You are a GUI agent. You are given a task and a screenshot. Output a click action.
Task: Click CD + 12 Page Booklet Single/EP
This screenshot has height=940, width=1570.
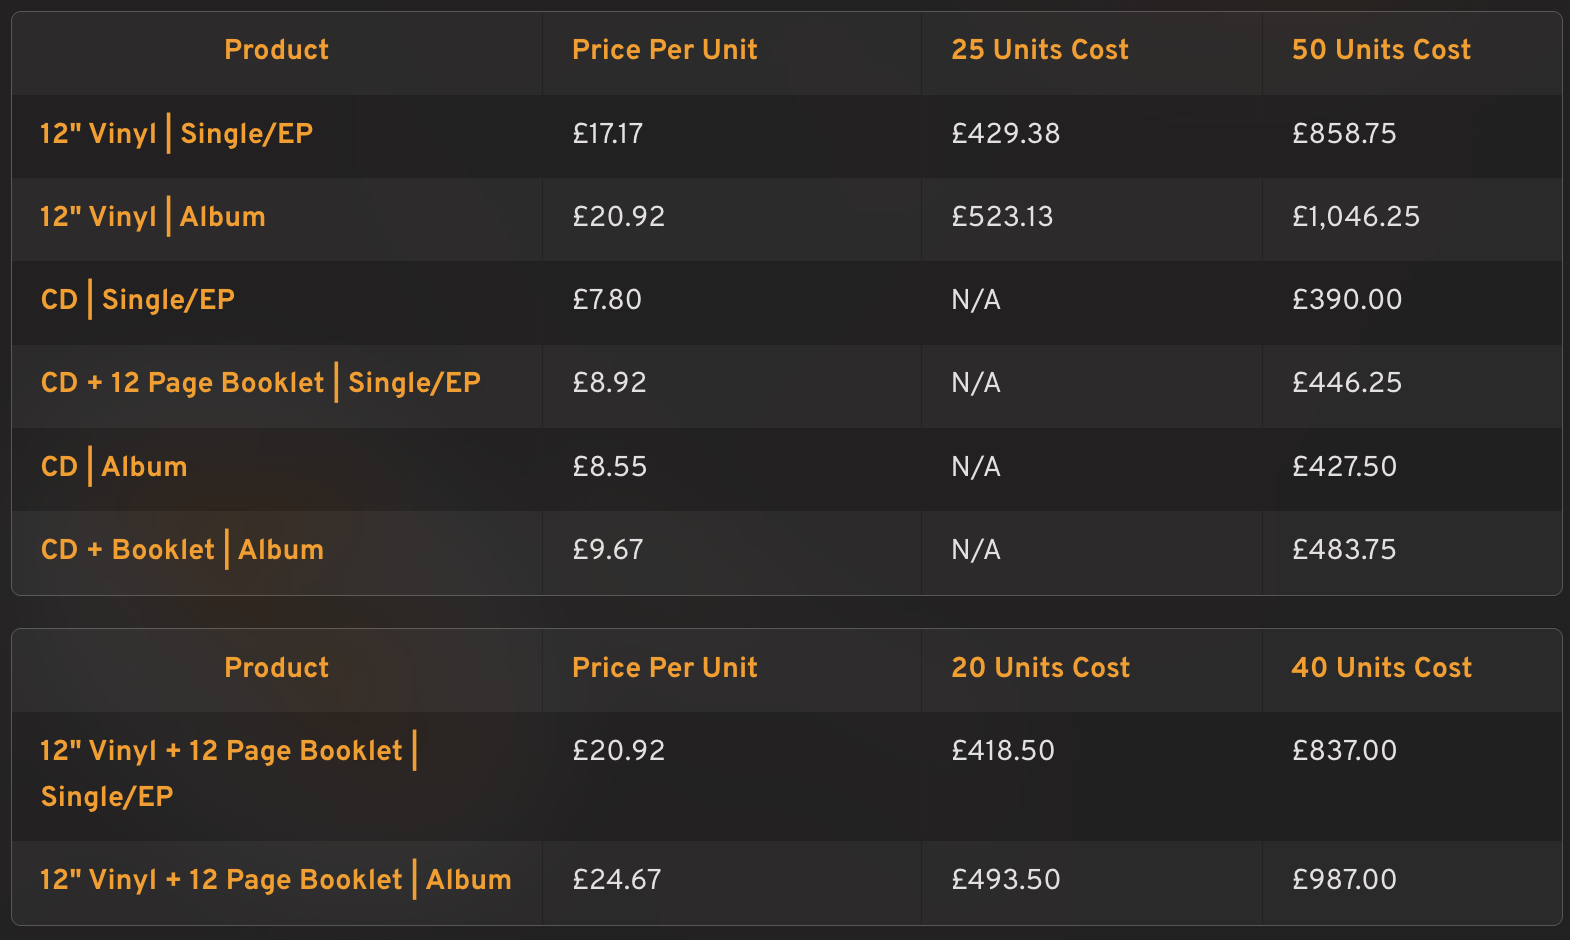pyautogui.click(x=261, y=383)
